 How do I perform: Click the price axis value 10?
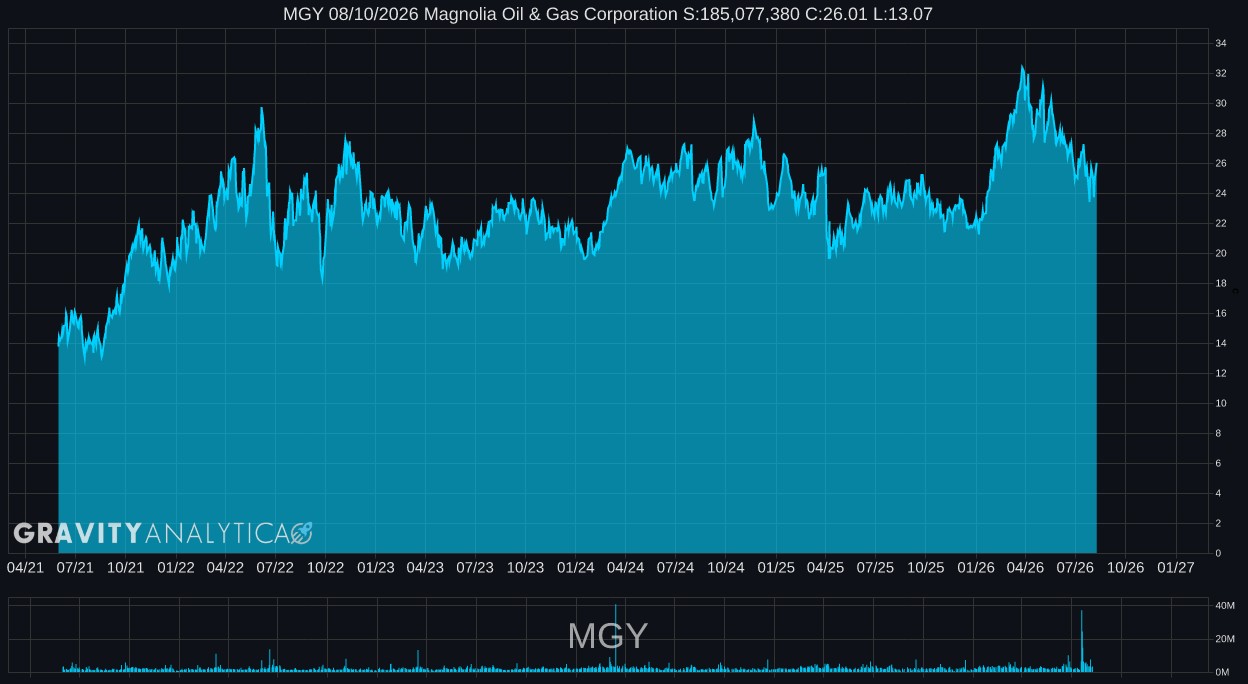pos(1221,403)
